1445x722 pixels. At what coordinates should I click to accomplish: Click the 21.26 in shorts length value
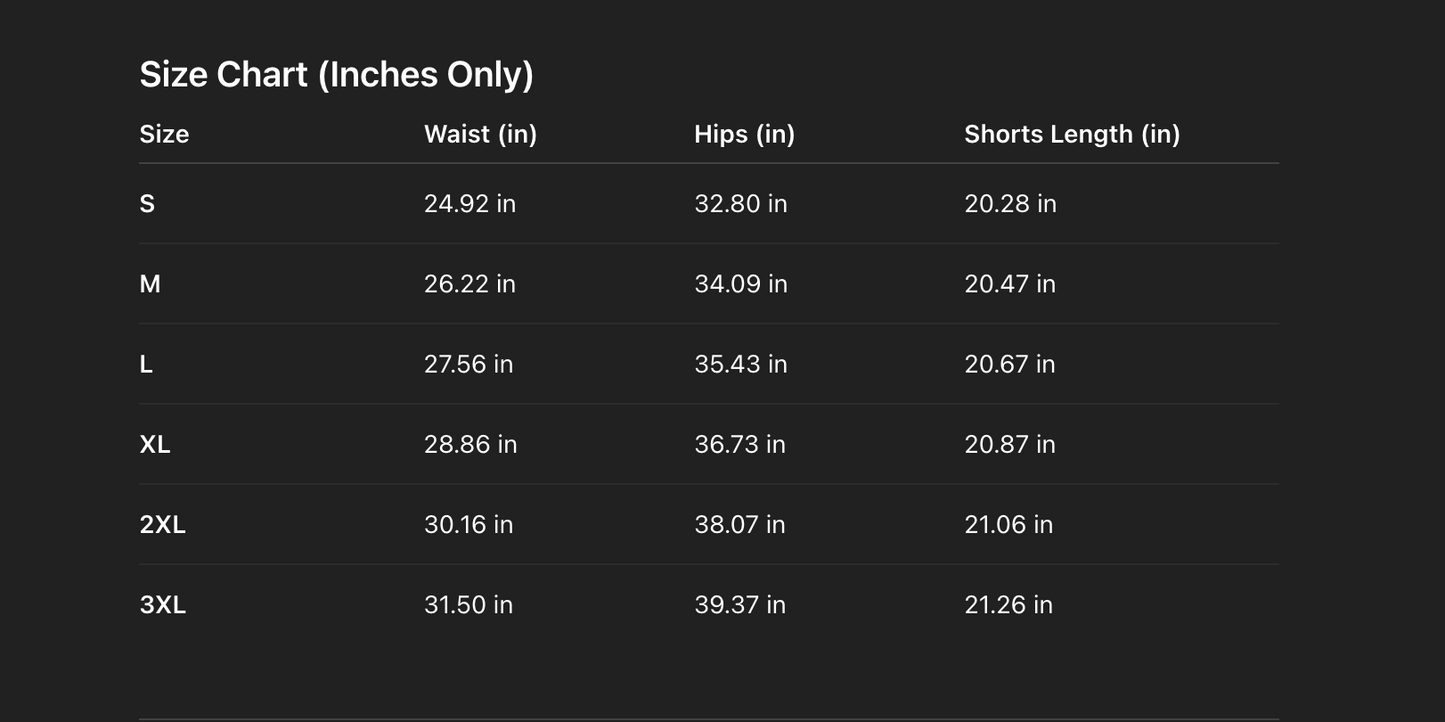tap(1008, 605)
